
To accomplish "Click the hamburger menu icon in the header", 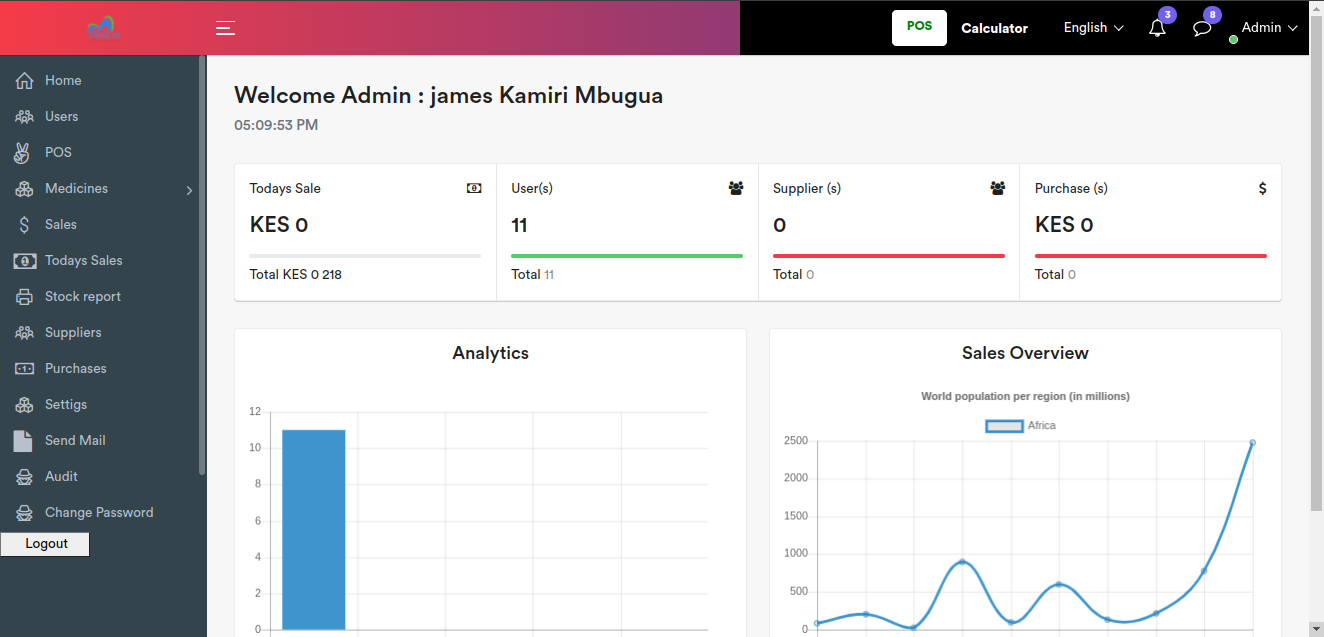I will pyautogui.click(x=225, y=28).
